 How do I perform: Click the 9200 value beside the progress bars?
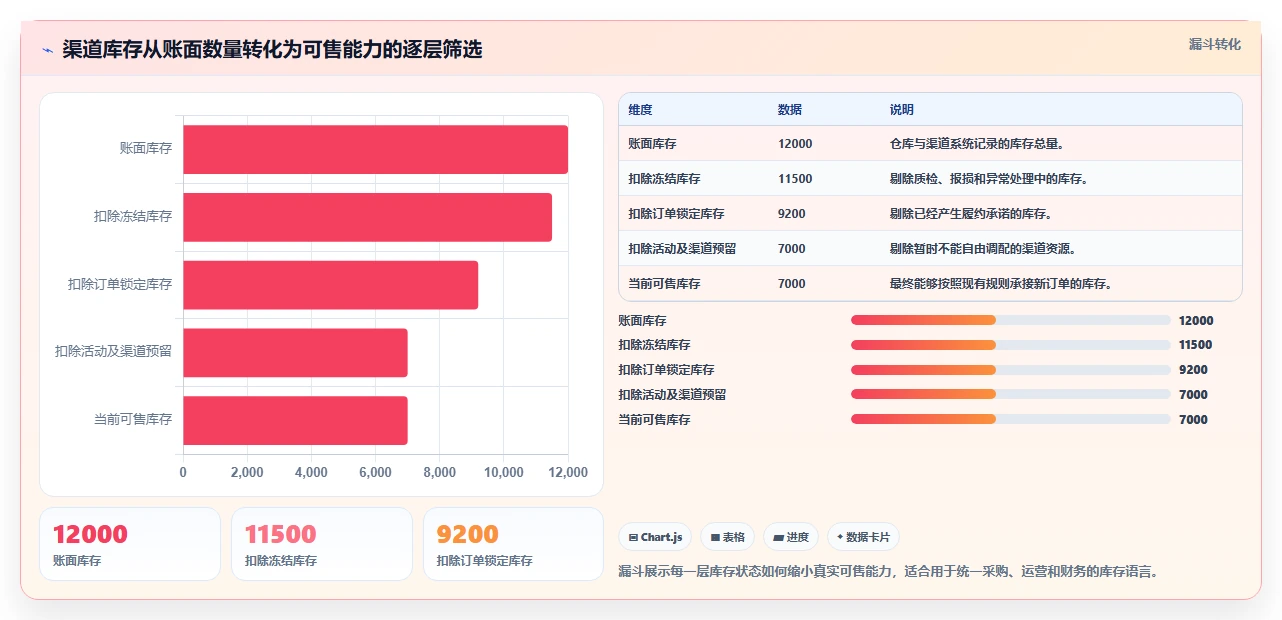tap(1193, 370)
